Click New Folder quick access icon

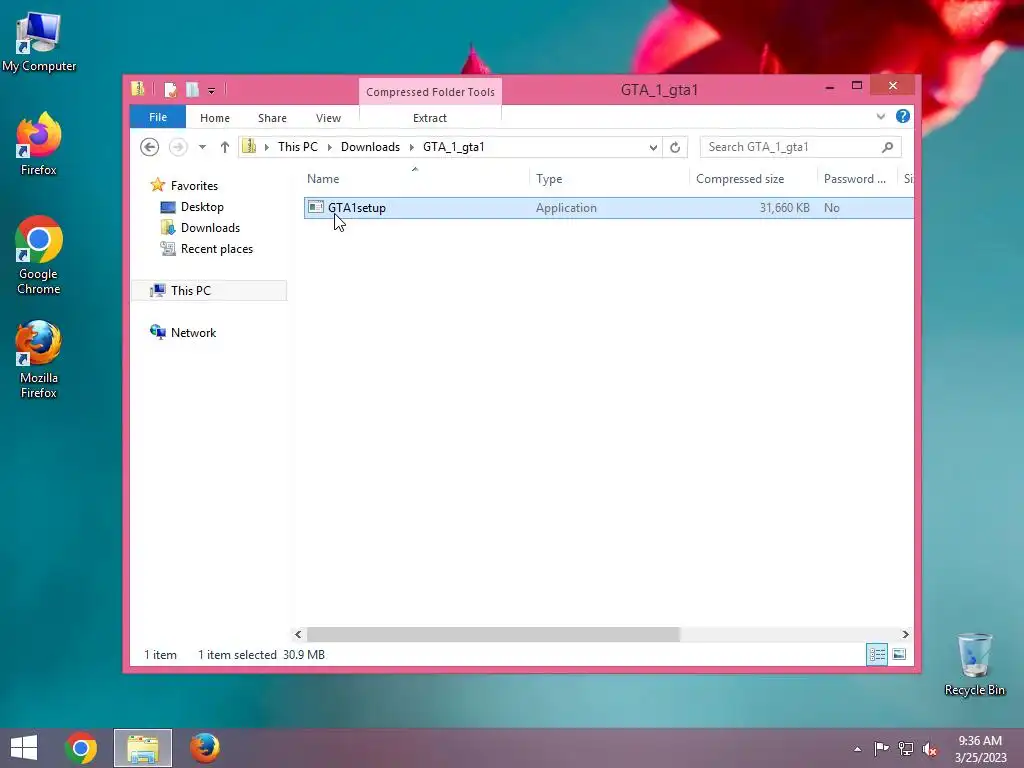(x=192, y=89)
